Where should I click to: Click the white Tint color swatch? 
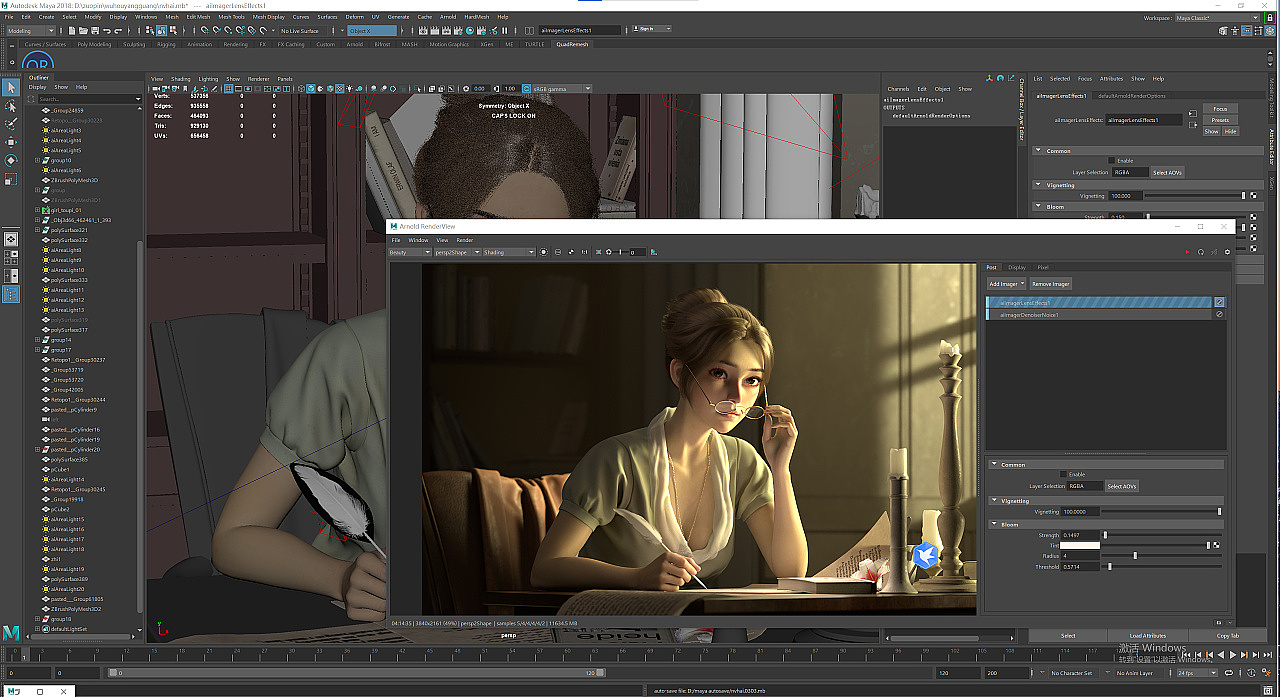tap(1080, 545)
